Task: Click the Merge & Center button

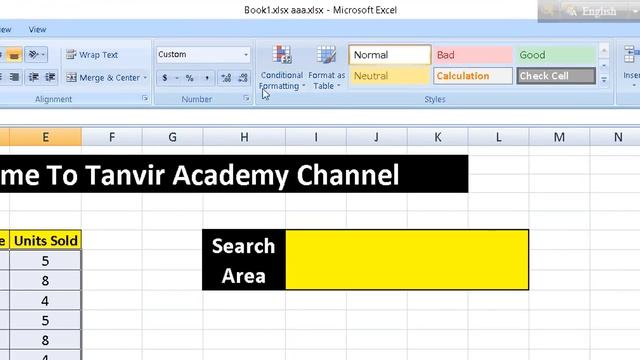Action: [103, 78]
